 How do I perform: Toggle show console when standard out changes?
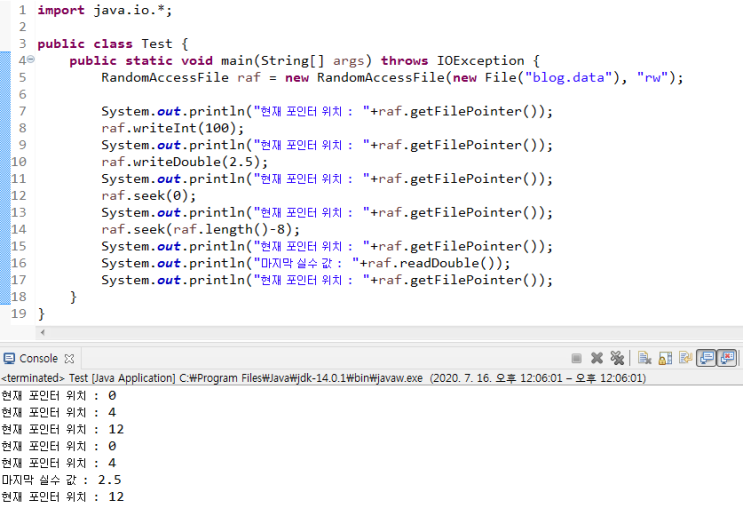tap(706, 358)
